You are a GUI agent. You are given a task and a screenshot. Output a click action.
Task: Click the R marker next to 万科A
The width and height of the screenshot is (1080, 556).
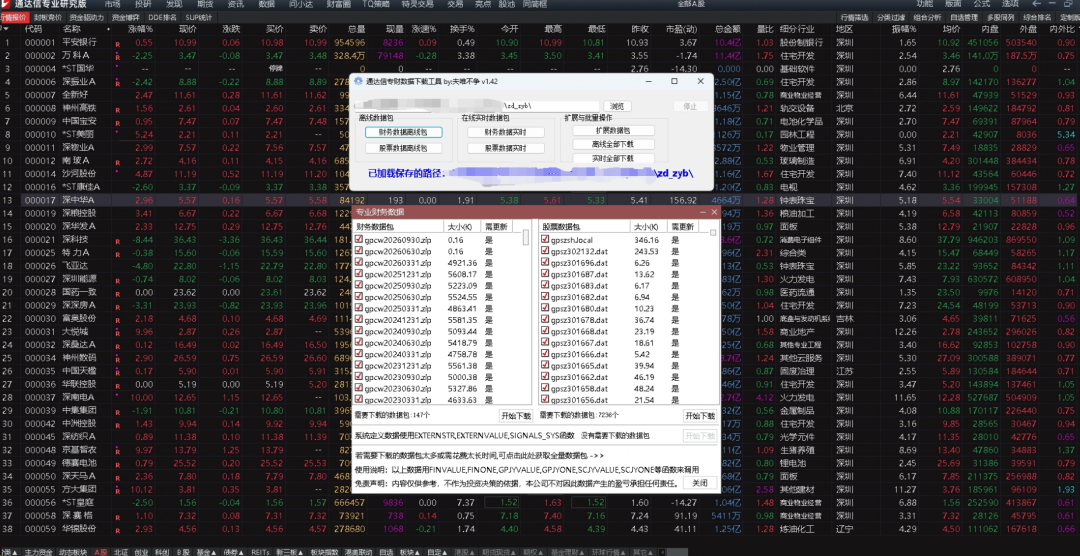click(x=118, y=57)
